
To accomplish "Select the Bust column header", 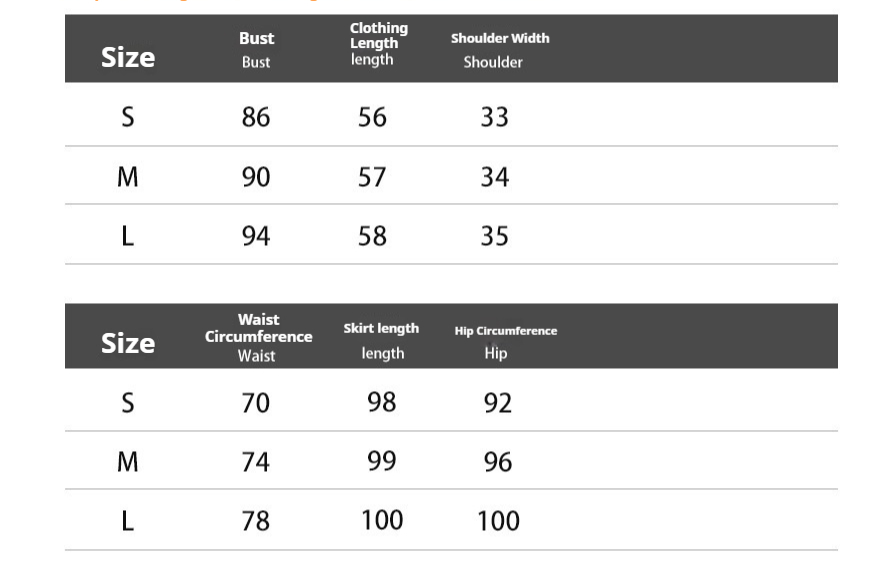I will 256,50.
